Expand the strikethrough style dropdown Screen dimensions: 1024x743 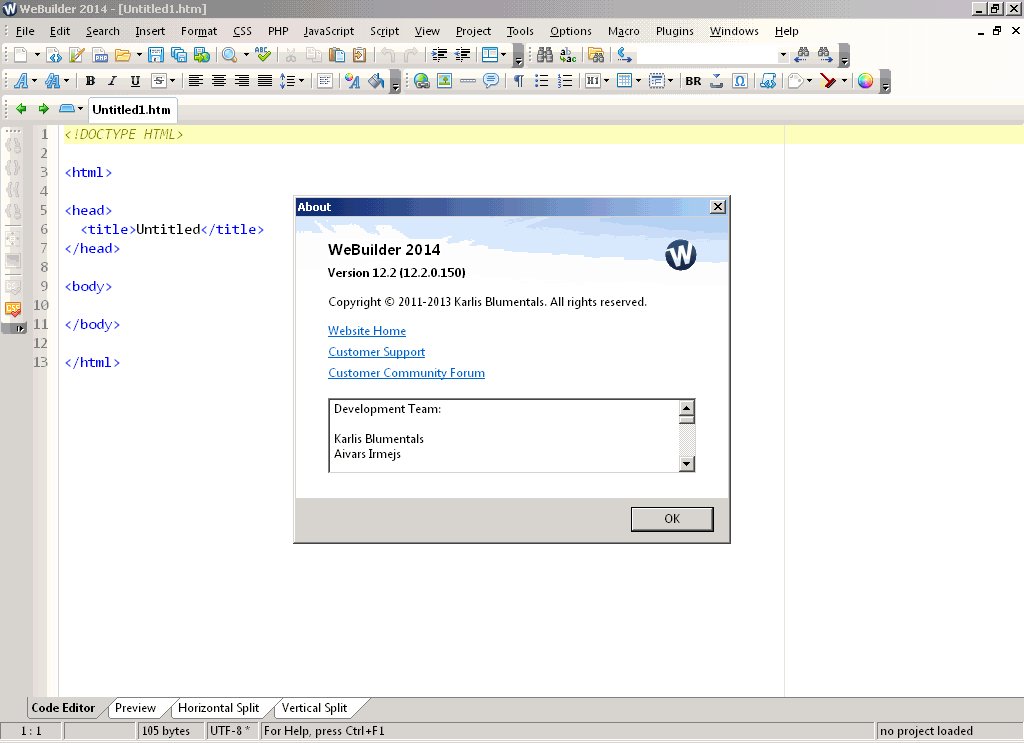click(x=172, y=81)
